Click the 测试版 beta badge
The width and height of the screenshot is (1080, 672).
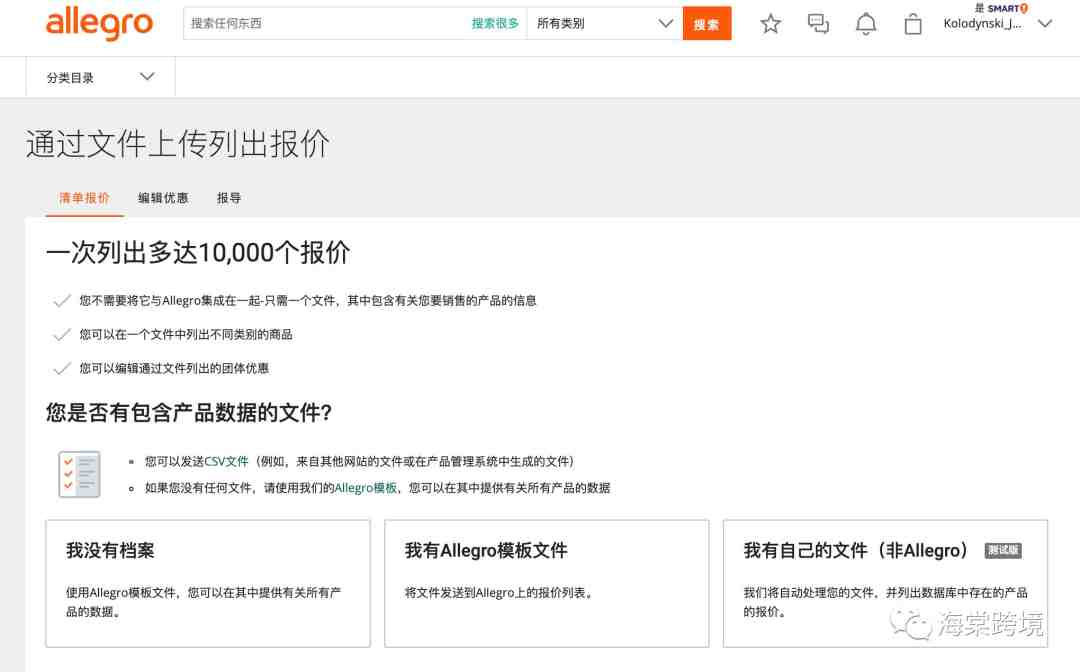1003,550
